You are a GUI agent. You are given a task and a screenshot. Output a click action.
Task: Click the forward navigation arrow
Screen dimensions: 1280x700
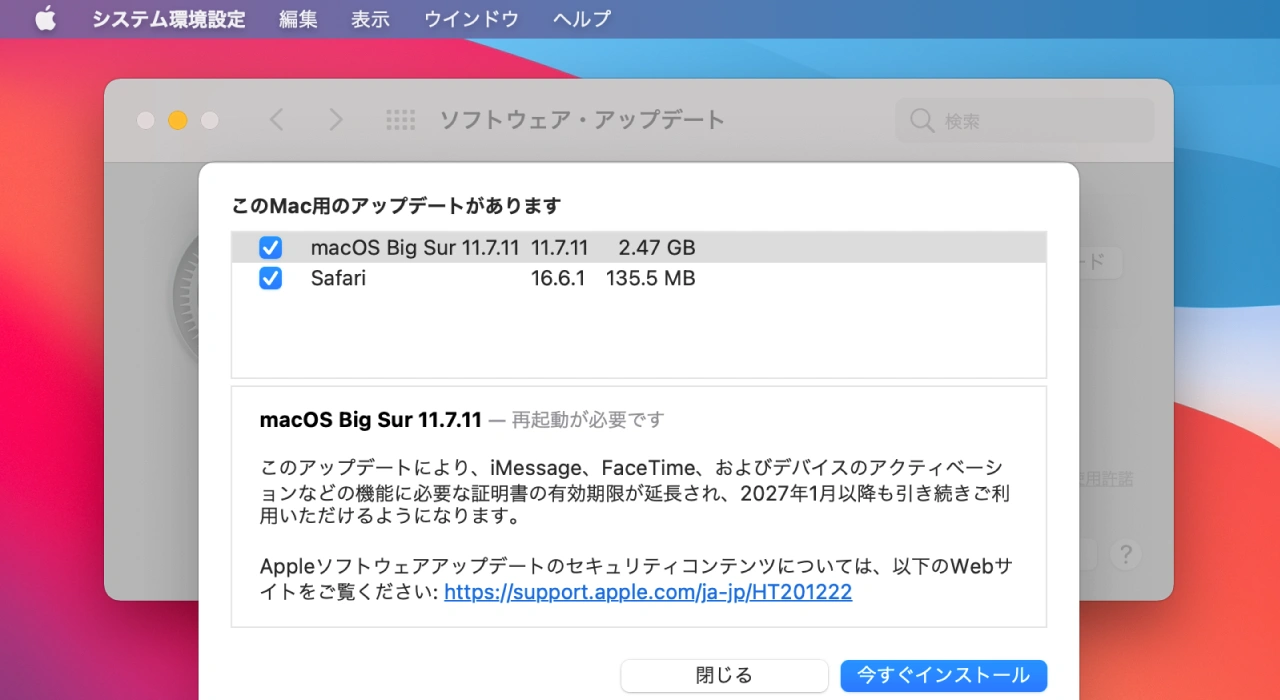click(336, 119)
